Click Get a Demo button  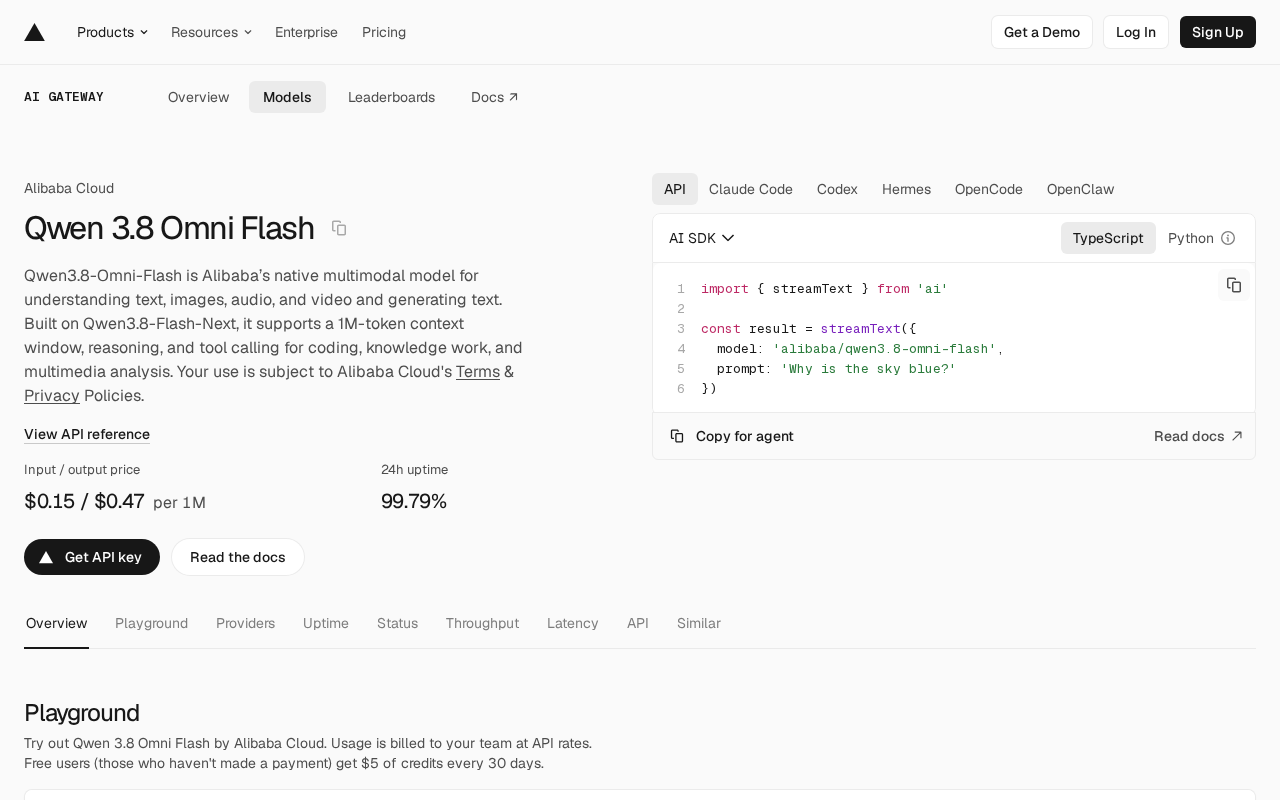1042,32
